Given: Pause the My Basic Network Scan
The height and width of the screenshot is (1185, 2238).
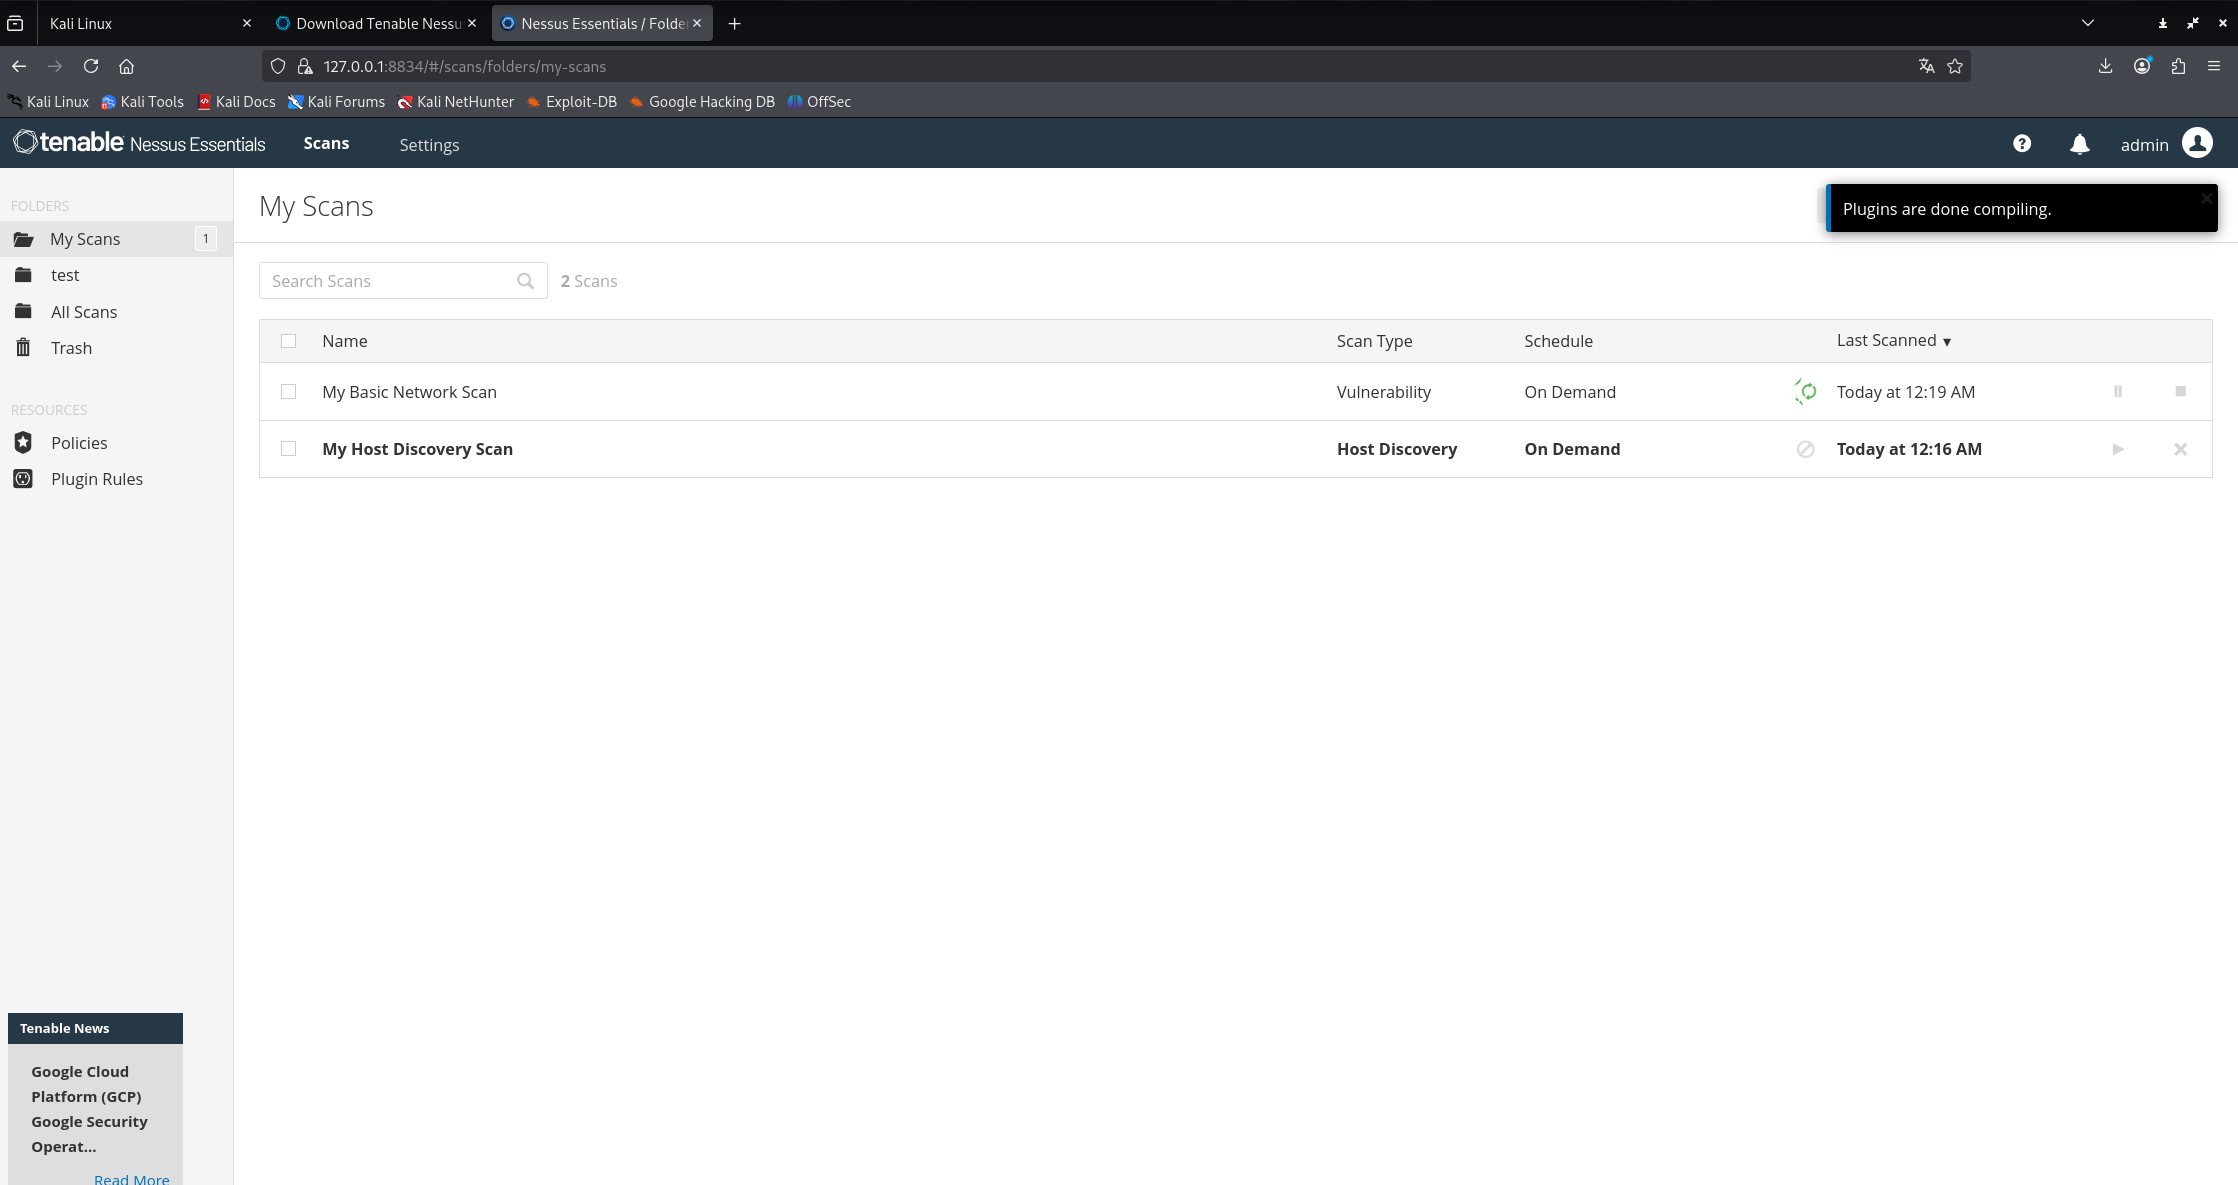Looking at the screenshot, I should click(x=2117, y=392).
